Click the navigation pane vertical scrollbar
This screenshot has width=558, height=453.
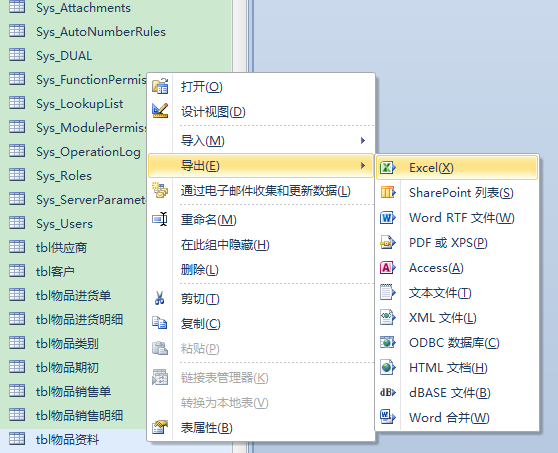239,226
